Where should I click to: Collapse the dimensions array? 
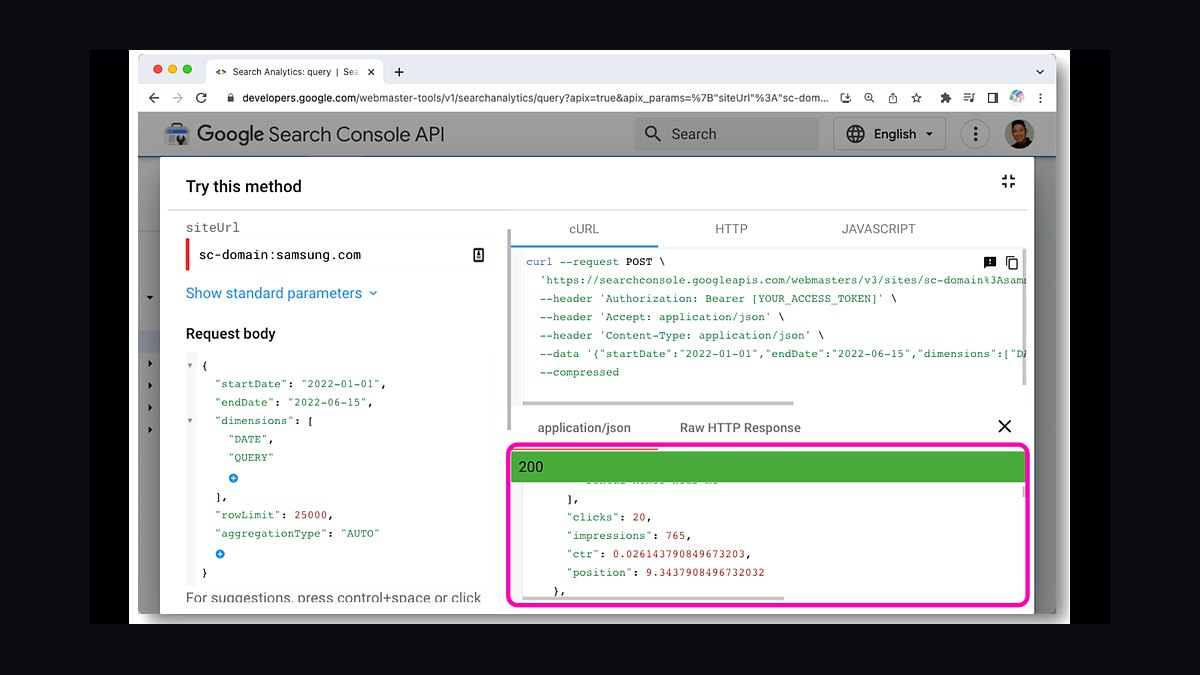[x=191, y=421]
